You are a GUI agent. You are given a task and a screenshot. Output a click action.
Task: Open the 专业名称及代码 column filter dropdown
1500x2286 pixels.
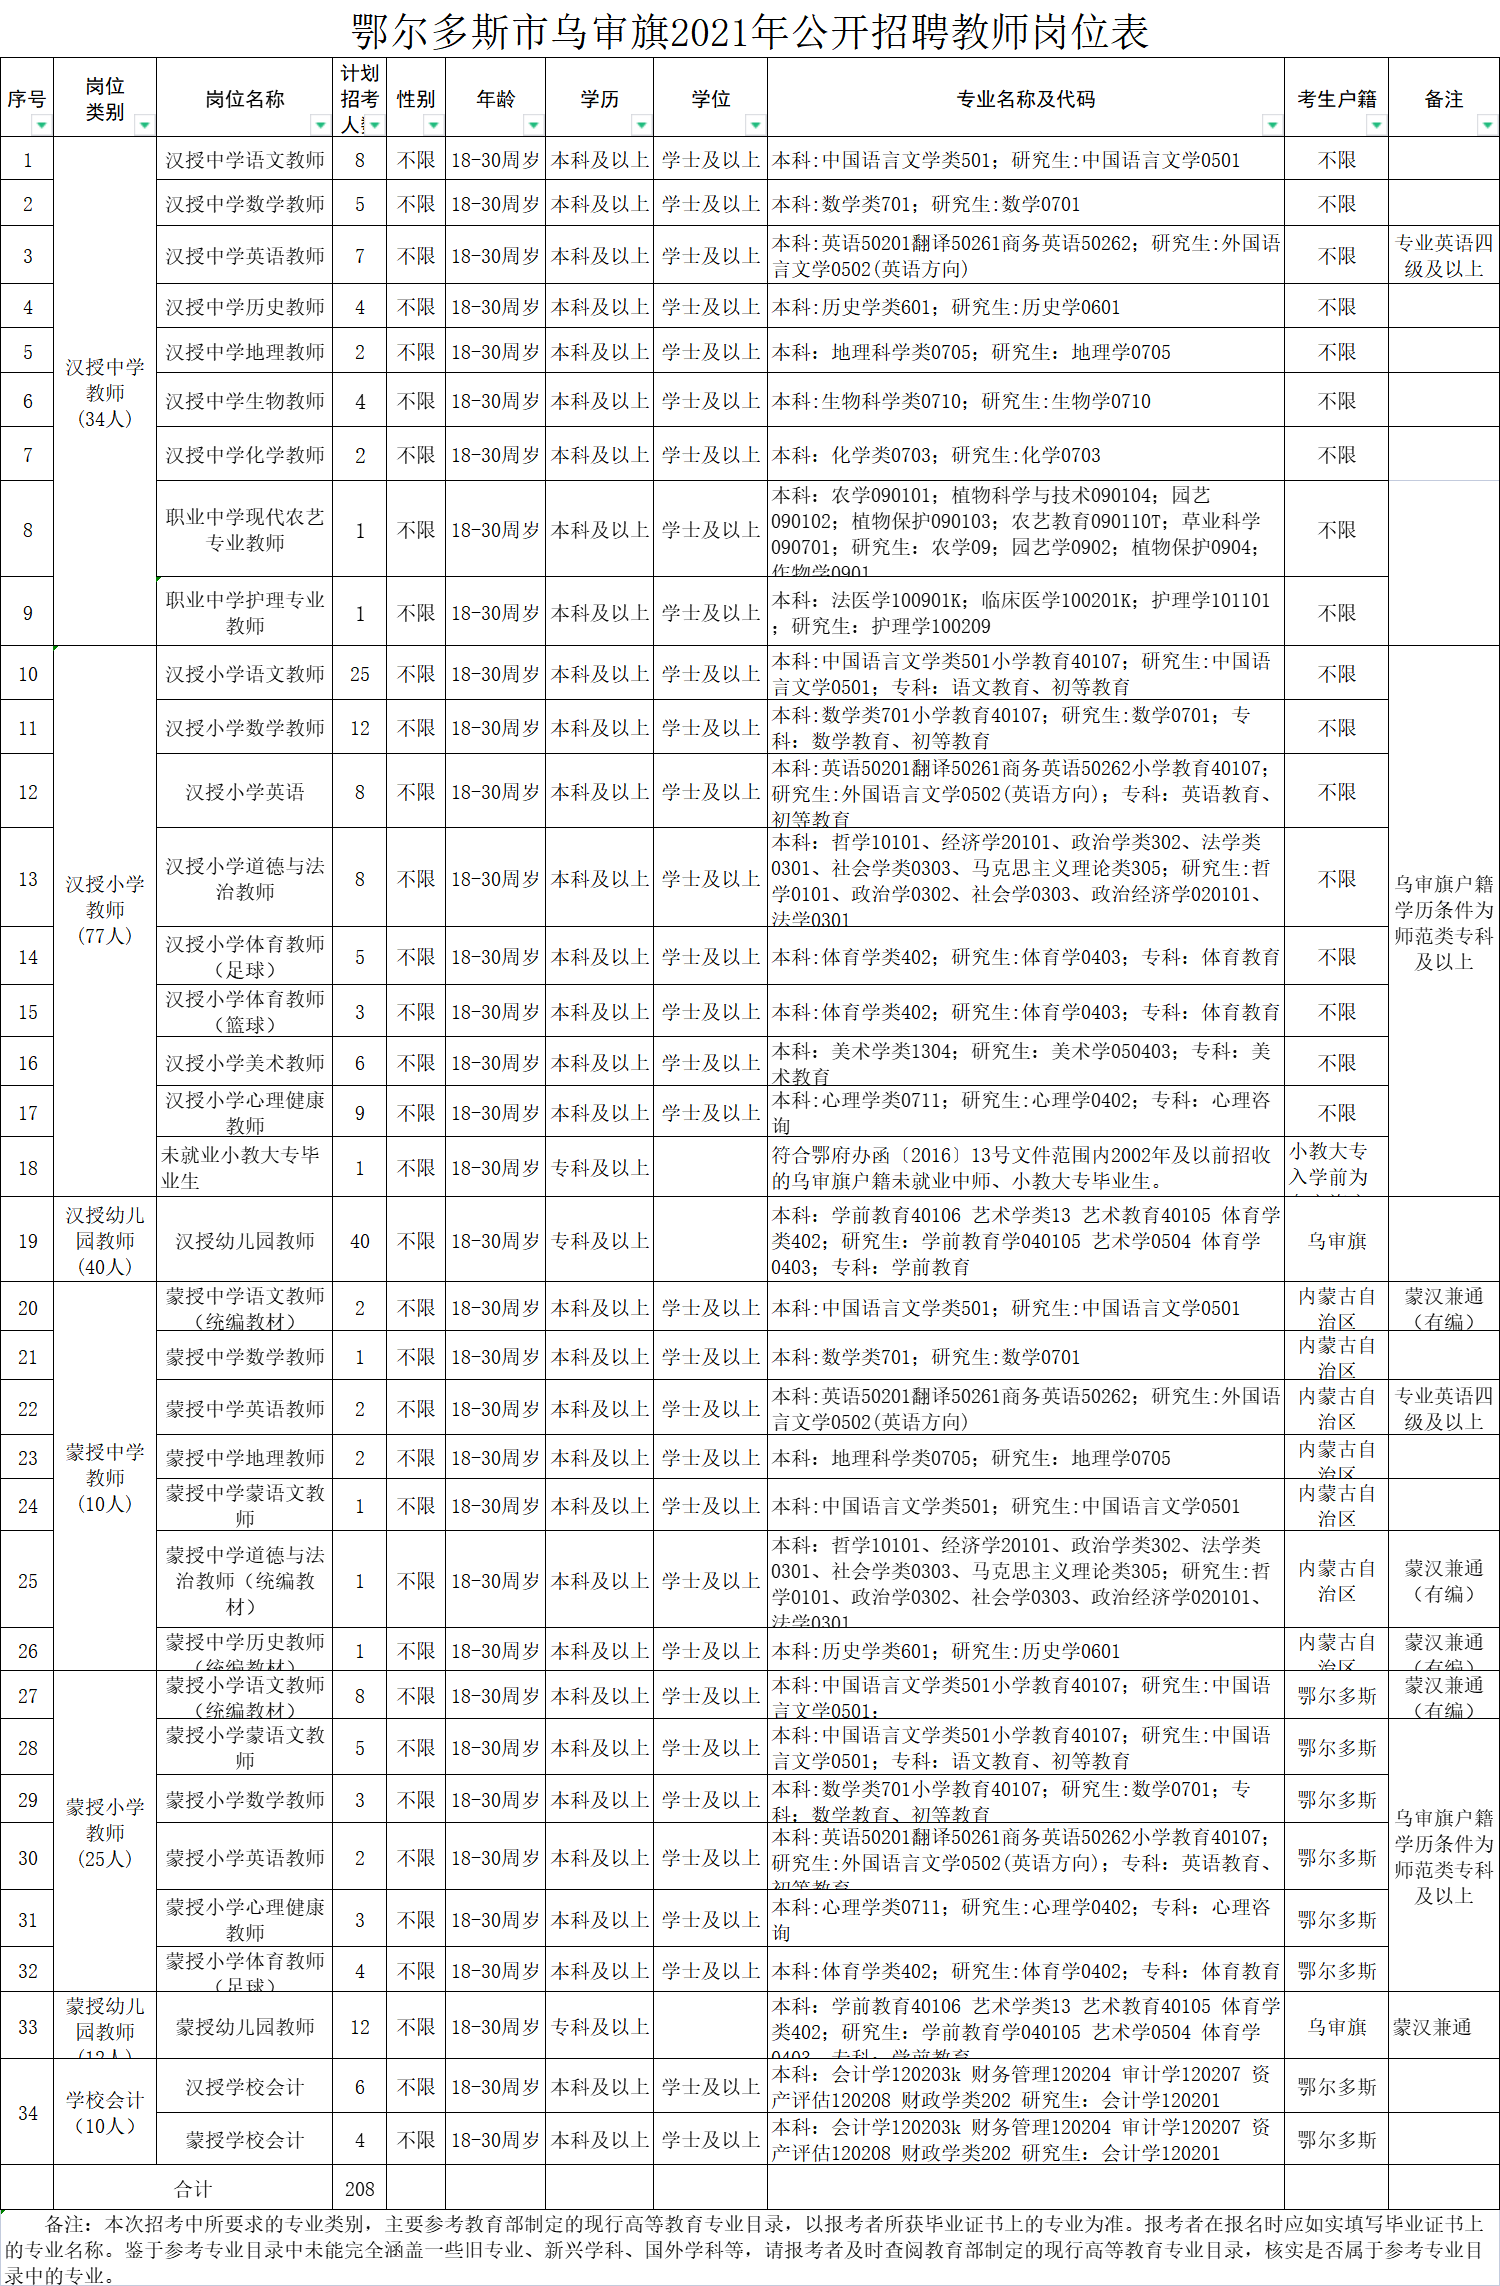click(1272, 125)
